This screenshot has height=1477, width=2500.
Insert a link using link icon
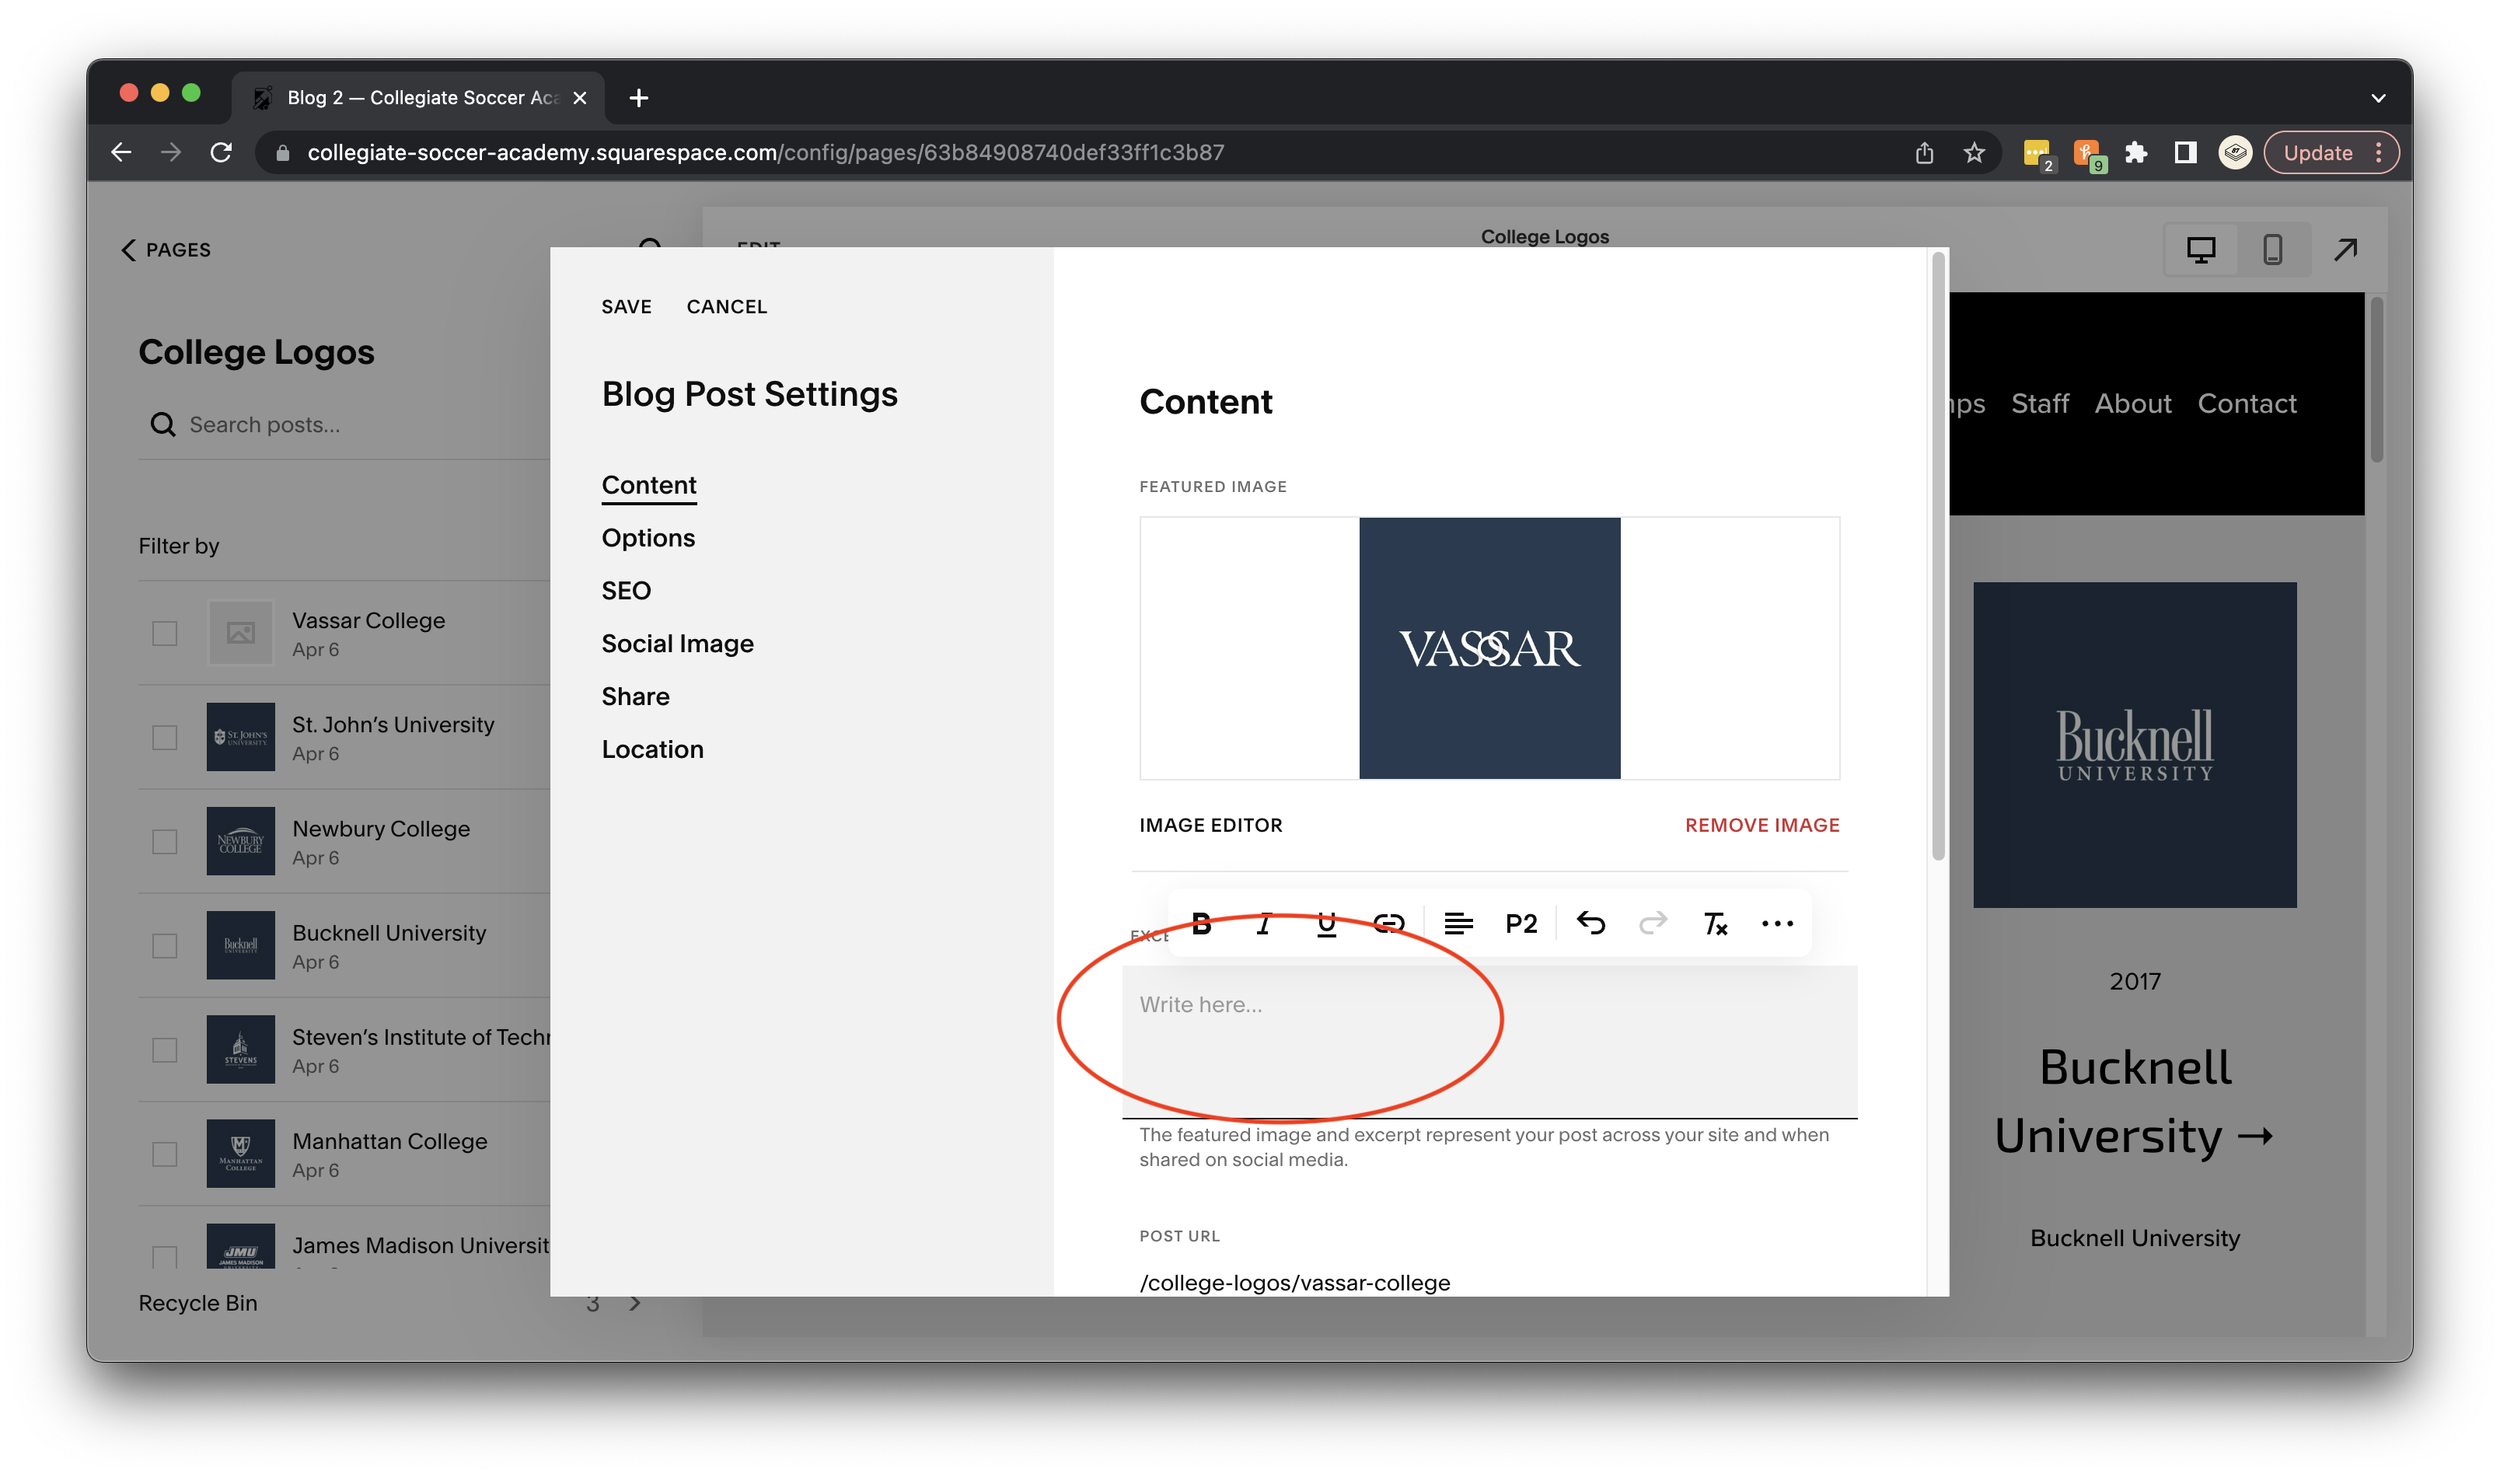pyautogui.click(x=1389, y=924)
